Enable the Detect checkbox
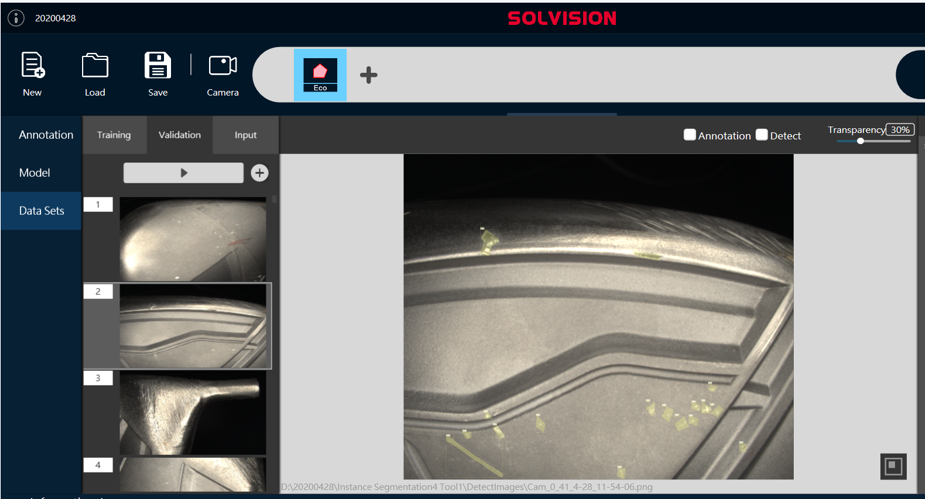Image resolution: width=925 pixels, height=499 pixels. tap(762, 135)
